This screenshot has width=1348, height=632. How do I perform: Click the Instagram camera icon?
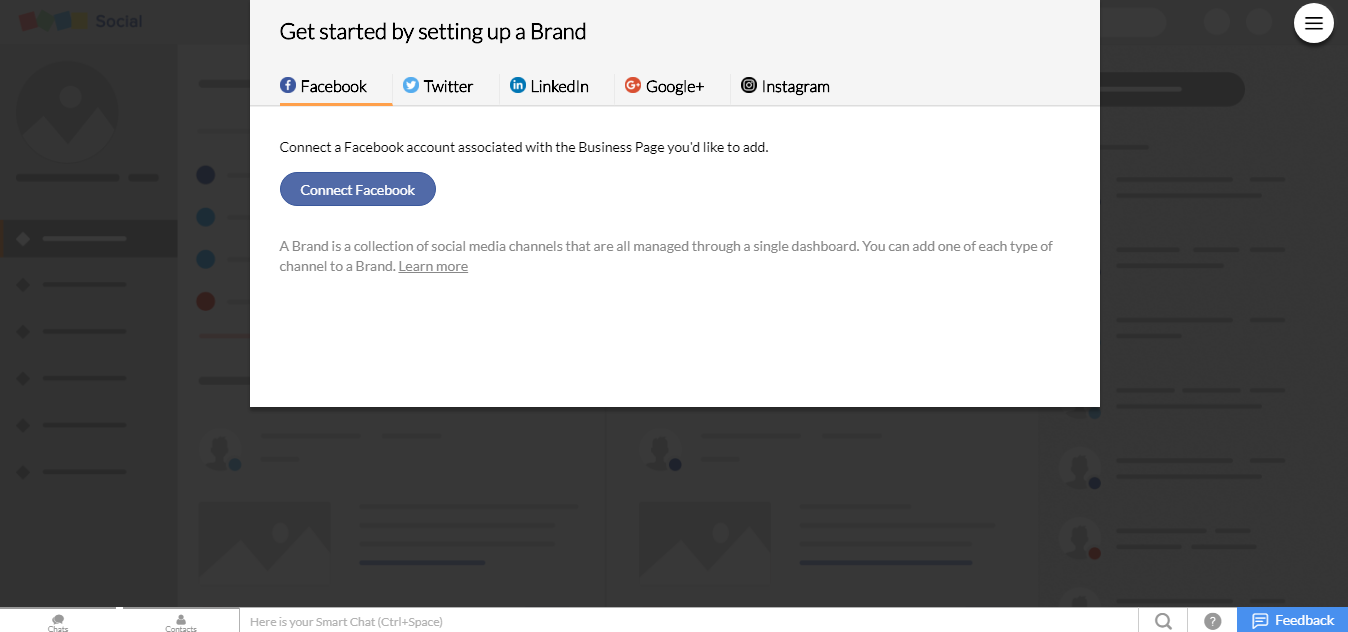tap(749, 85)
